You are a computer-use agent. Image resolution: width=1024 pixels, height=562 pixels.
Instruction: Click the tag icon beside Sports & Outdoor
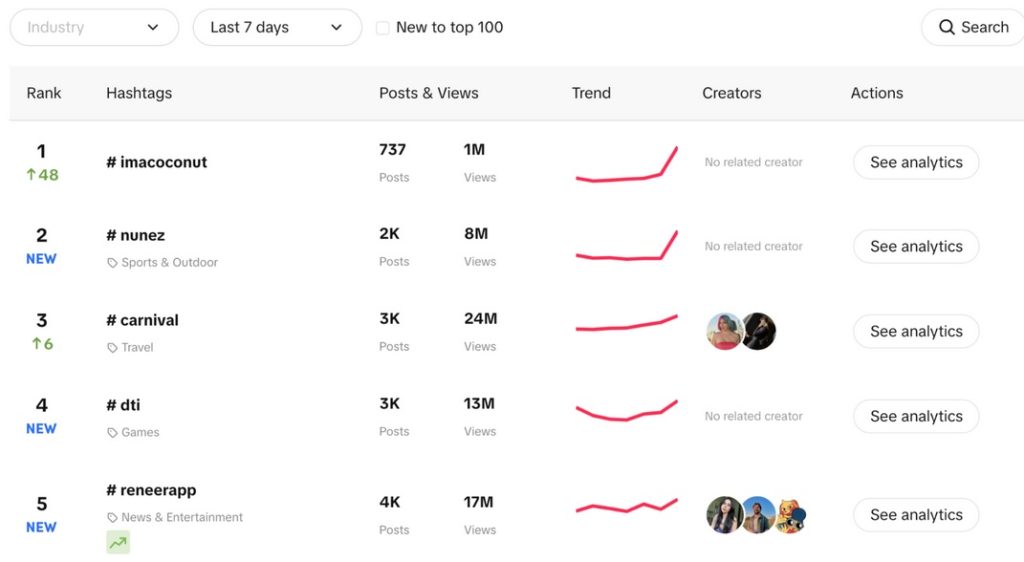pos(112,263)
